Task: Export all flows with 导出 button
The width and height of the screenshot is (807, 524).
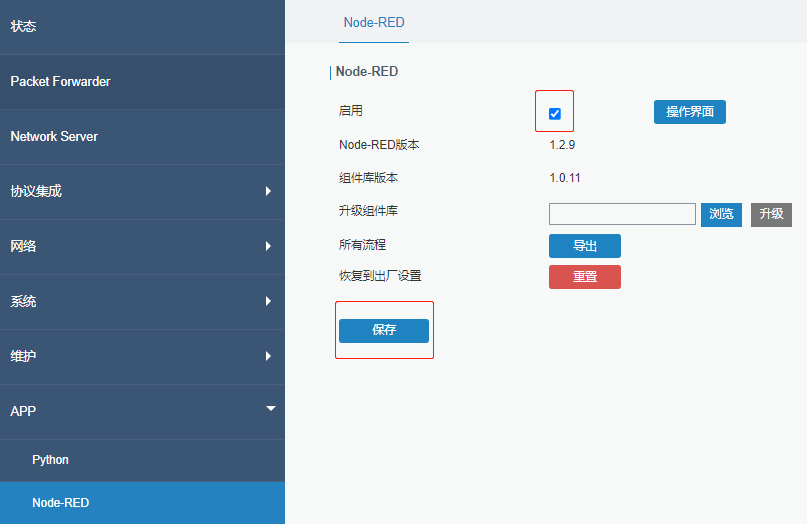Action: click(x=585, y=246)
